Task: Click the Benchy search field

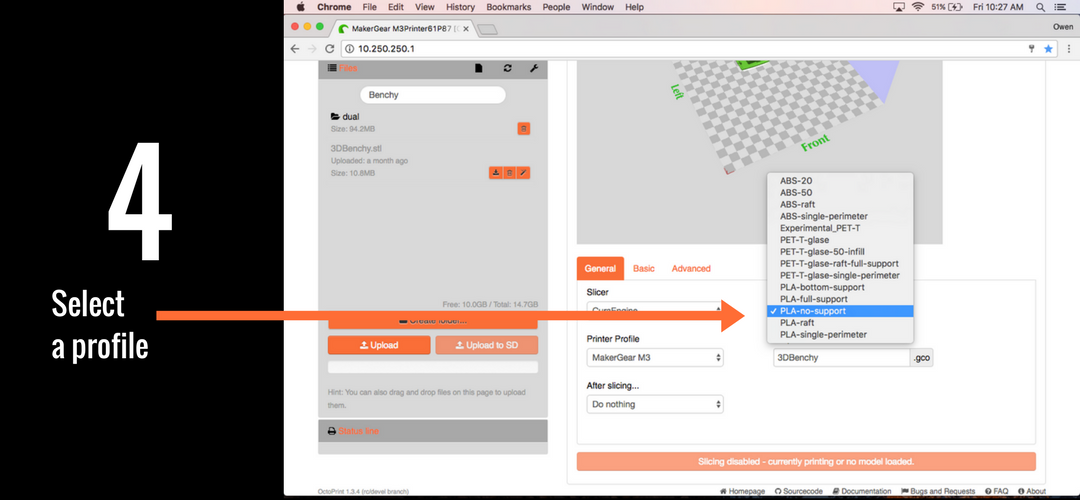Action: 432,95
